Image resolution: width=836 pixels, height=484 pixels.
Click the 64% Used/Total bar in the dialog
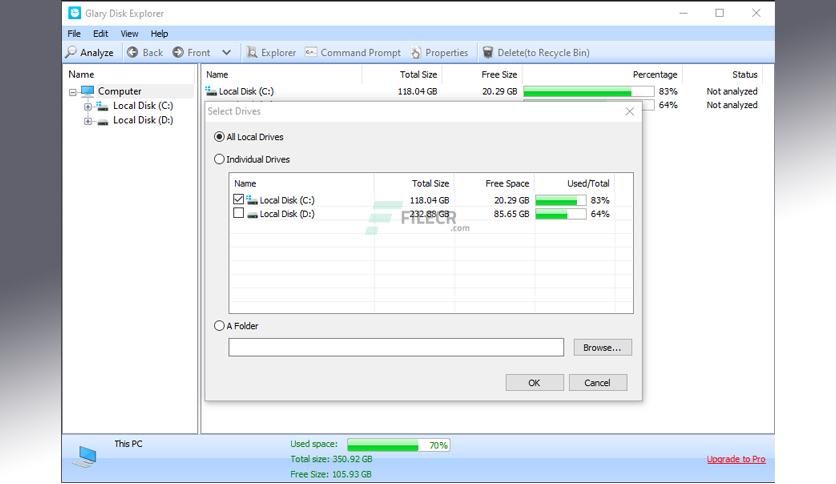(560, 214)
